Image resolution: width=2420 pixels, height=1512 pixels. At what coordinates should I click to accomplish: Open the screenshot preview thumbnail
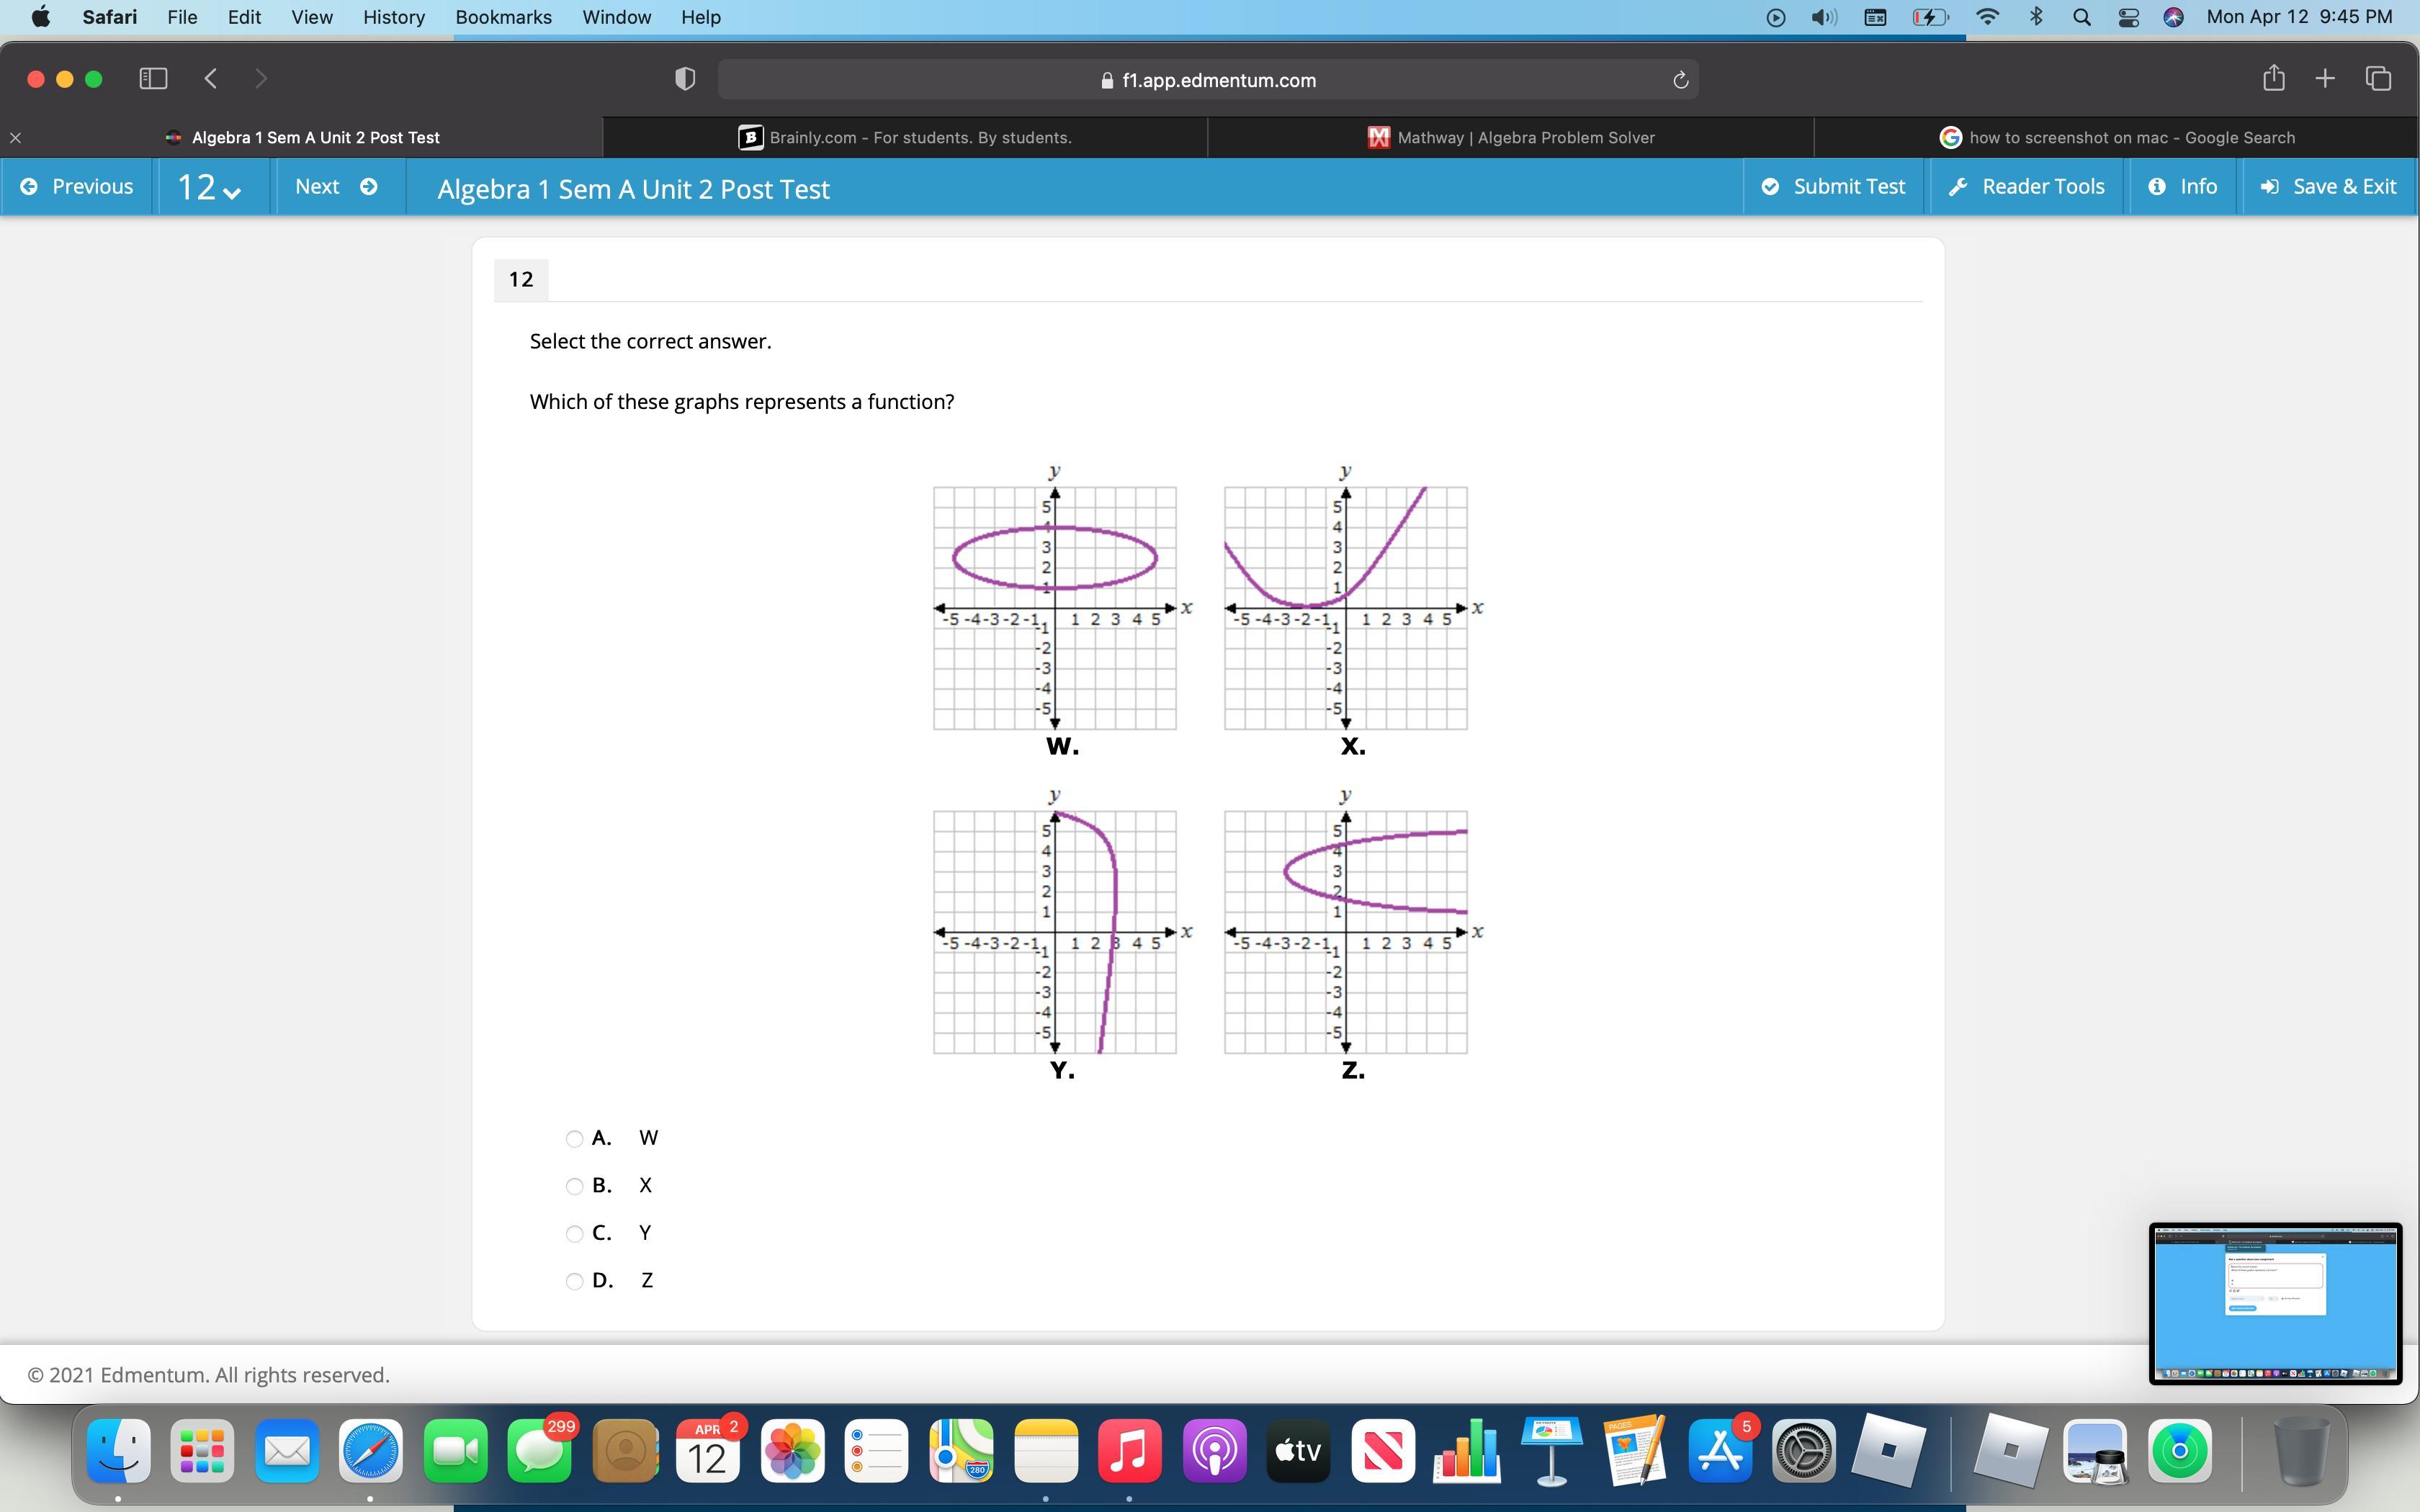[x=2274, y=1302]
